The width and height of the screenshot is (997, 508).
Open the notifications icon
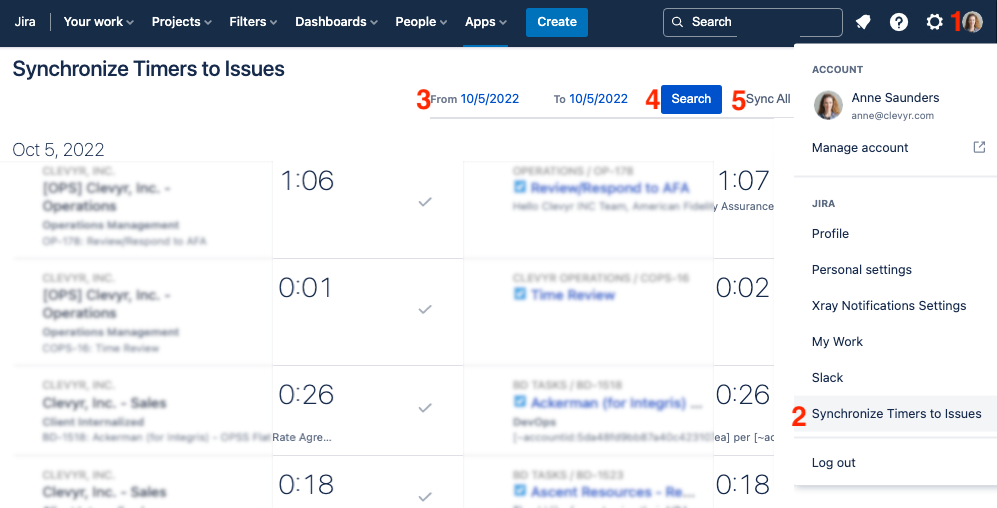[x=863, y=22]
